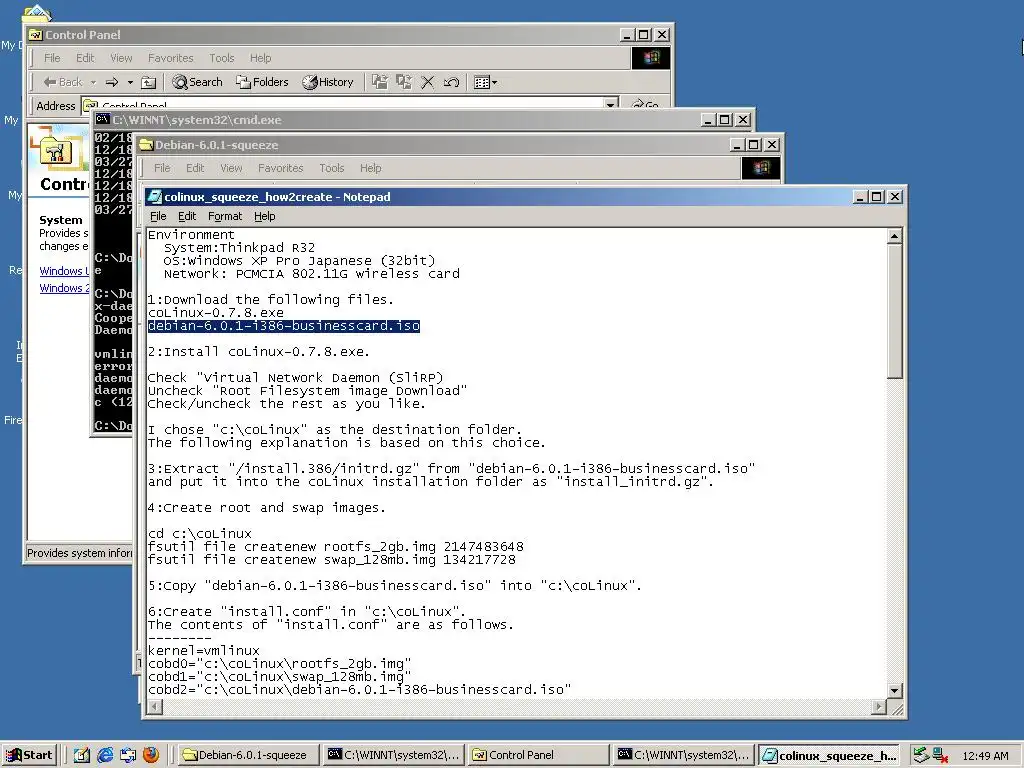The image size is (1024, 768).
Task: Click the Notepad title bar icon
Action: [154, 197]
